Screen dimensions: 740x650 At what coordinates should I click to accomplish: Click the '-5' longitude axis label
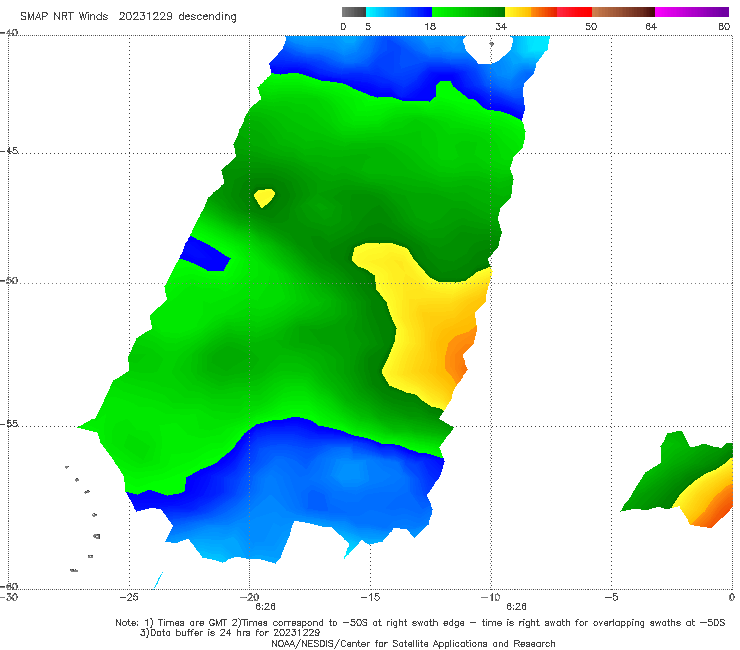pyautogui.click(x=611, y=597)
